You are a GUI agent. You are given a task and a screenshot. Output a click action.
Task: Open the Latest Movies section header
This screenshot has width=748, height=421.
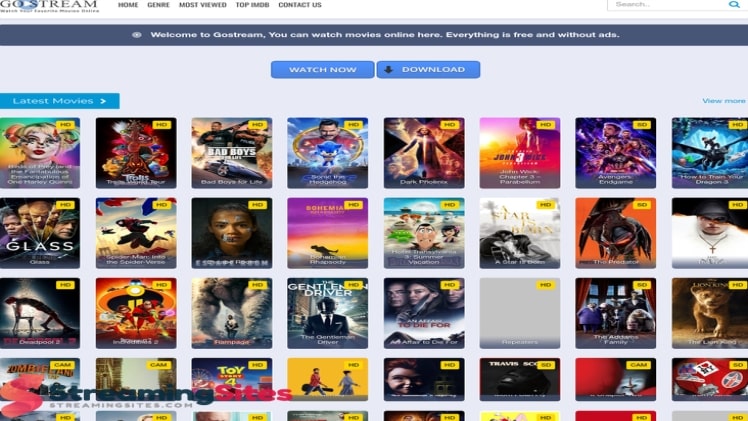point(60,101)
